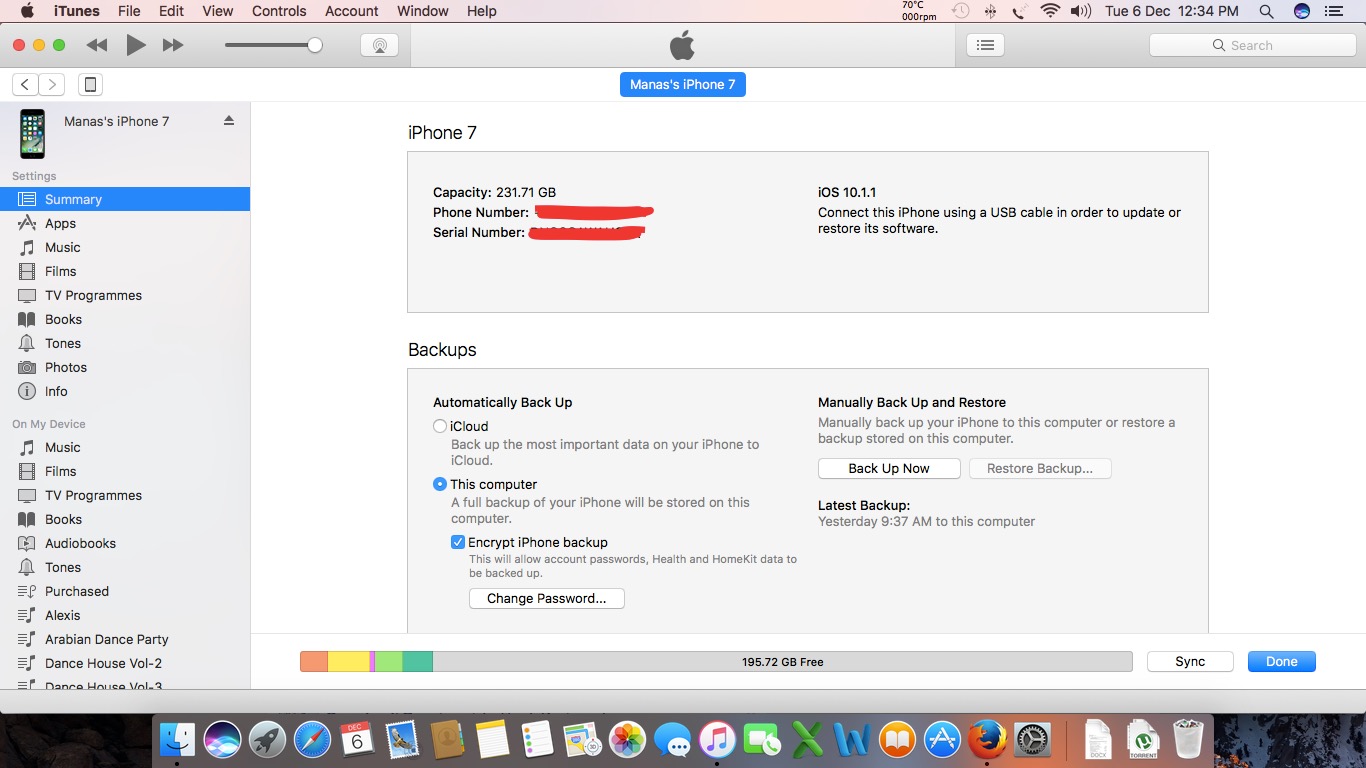Eject Manas's iPhone 7
The height and width of the screenshot is (768, 1366).
click(228, 121)
